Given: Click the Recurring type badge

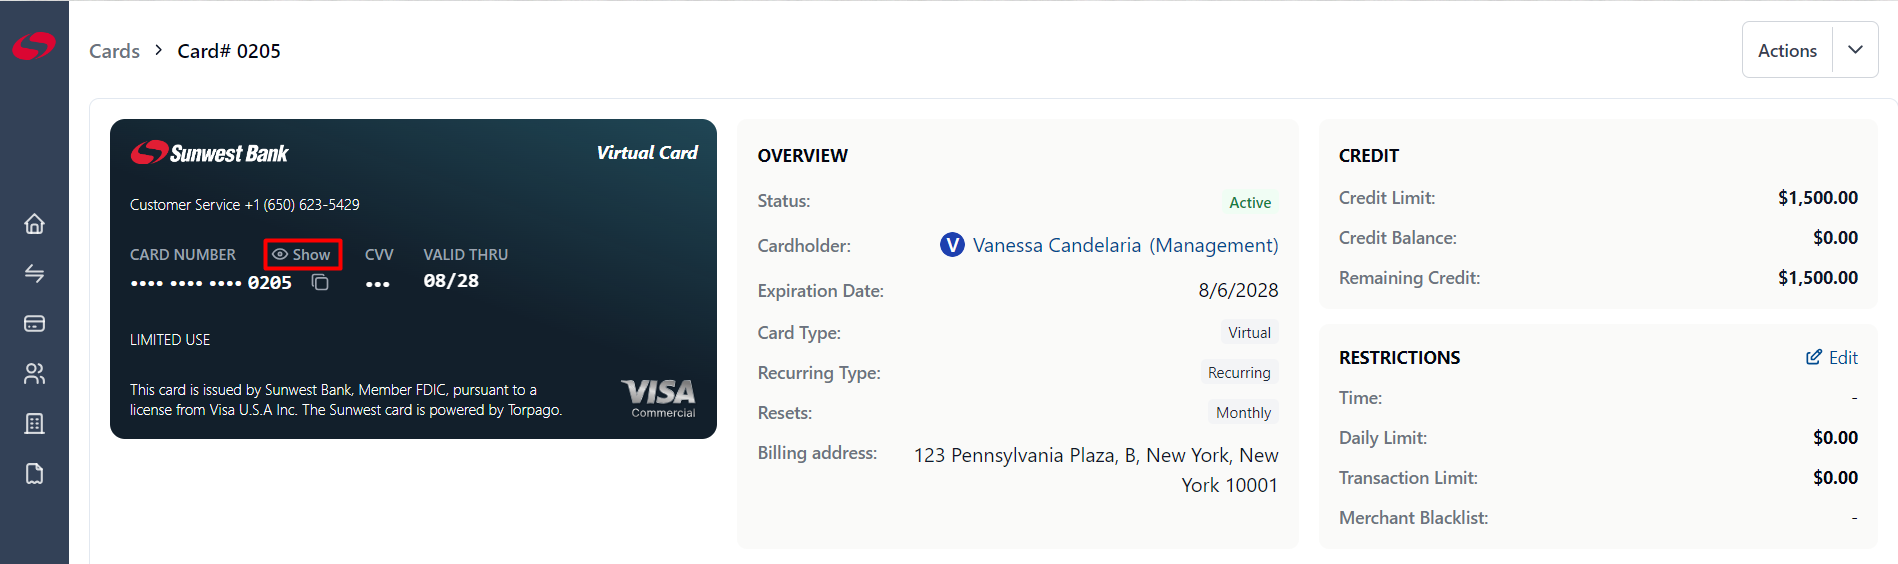Looking at the screenshot, I should (1239, 372).
